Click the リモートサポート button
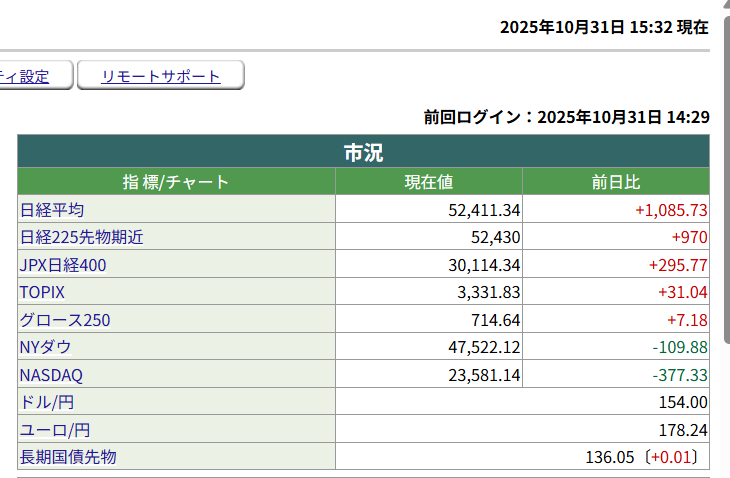 click(x=160, y=76)
